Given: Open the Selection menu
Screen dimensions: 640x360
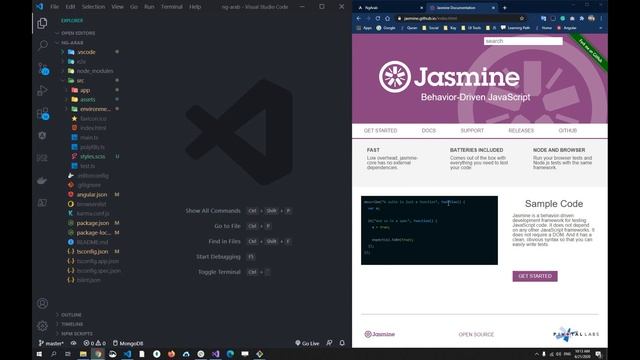Looking at the screenshot, I should [93, 7].
